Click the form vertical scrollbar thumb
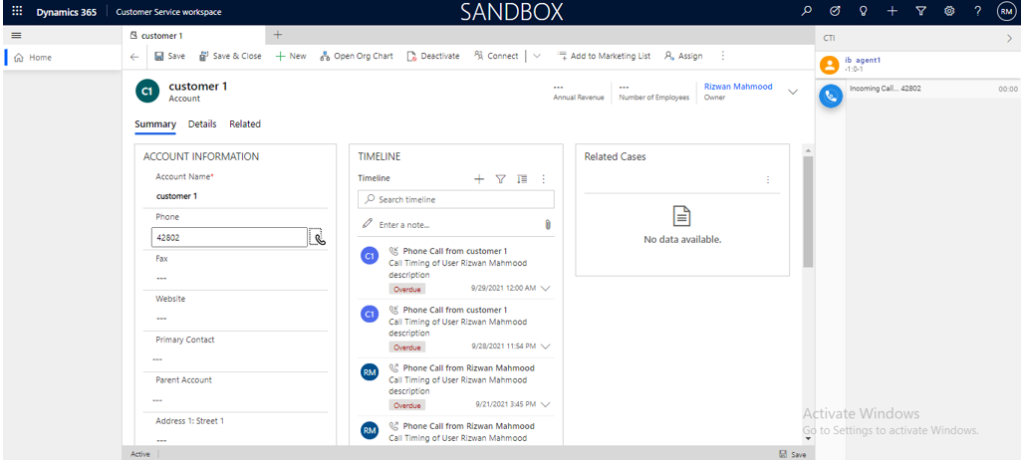This screenshot has height=460, width=1024. pos(808,212)
